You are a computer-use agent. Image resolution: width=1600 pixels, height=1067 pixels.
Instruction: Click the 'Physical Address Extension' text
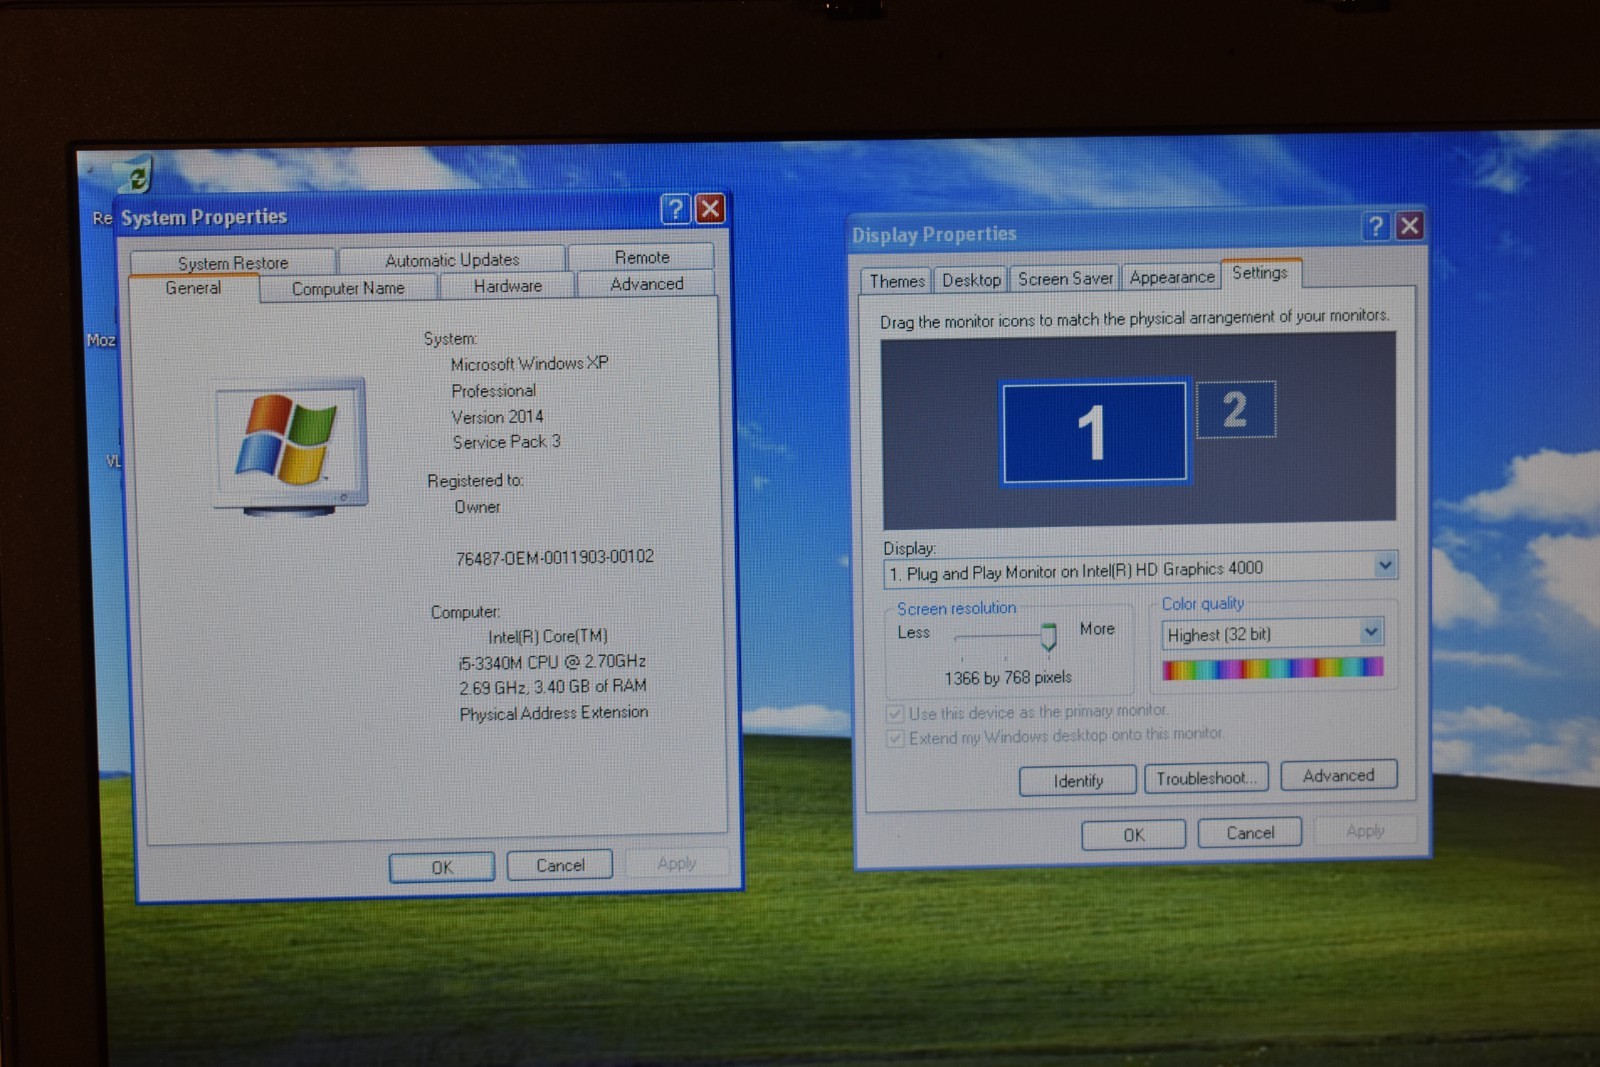tap(554, 713)
